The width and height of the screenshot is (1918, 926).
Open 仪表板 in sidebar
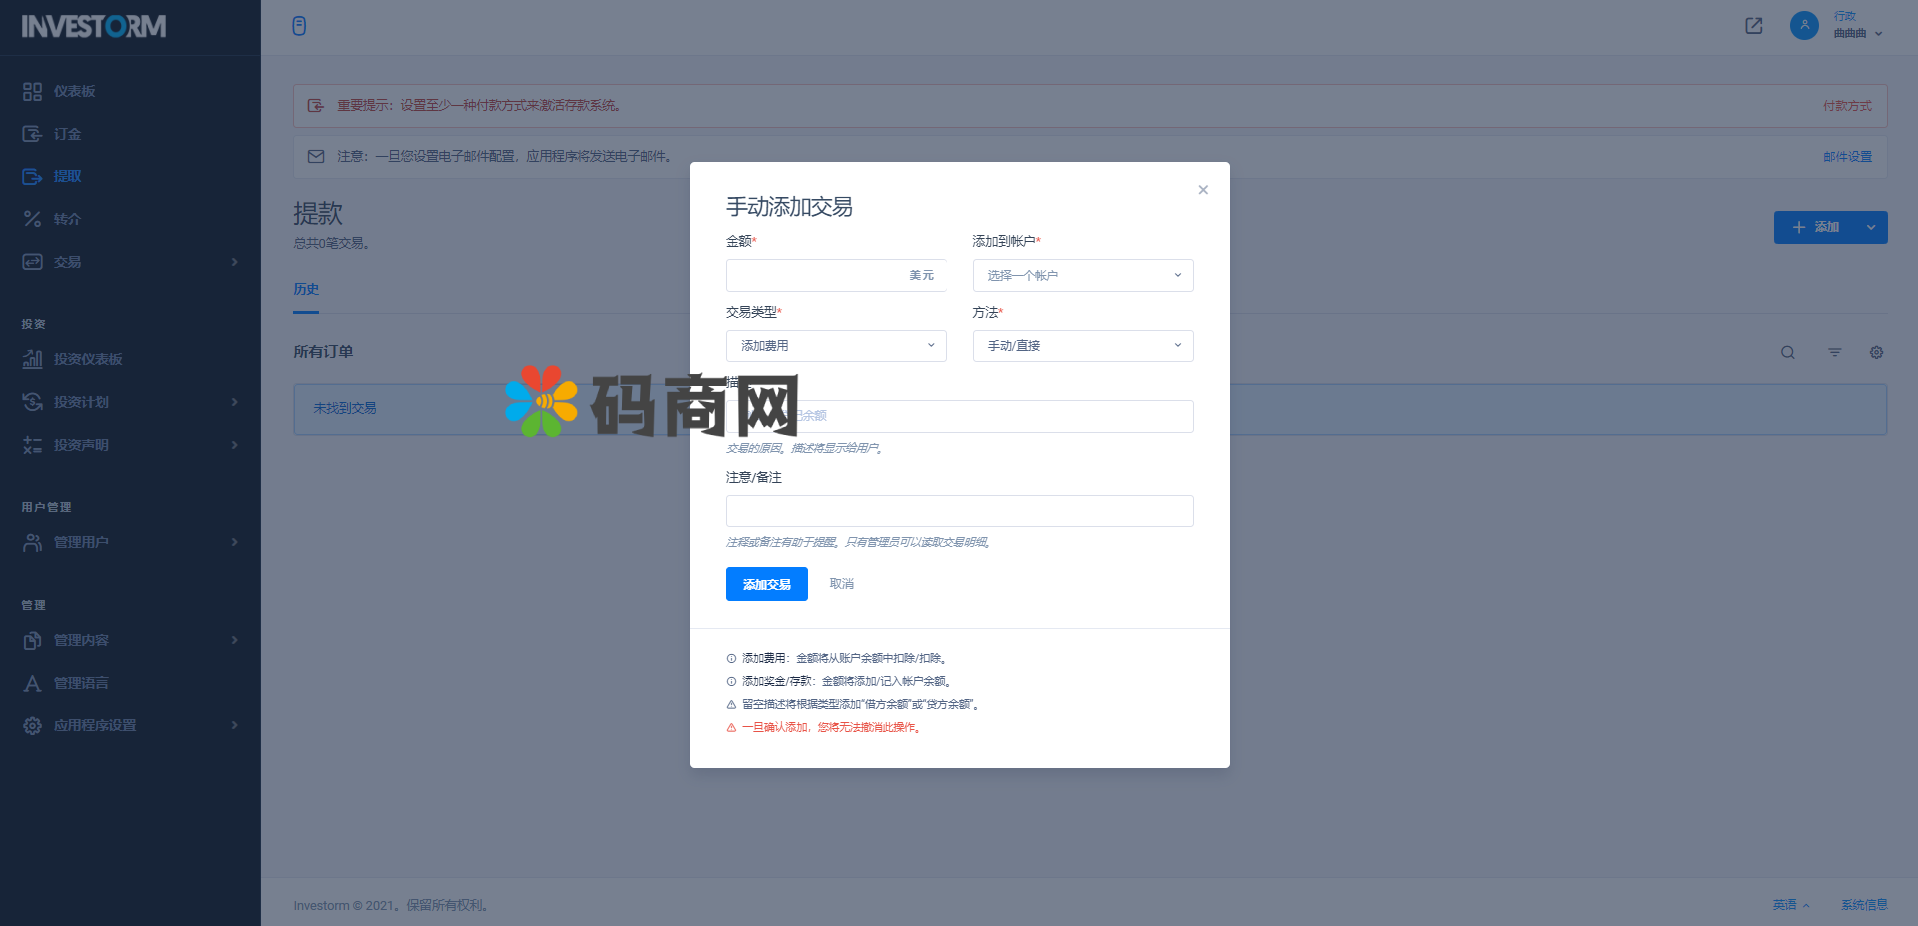pos(75,91)
